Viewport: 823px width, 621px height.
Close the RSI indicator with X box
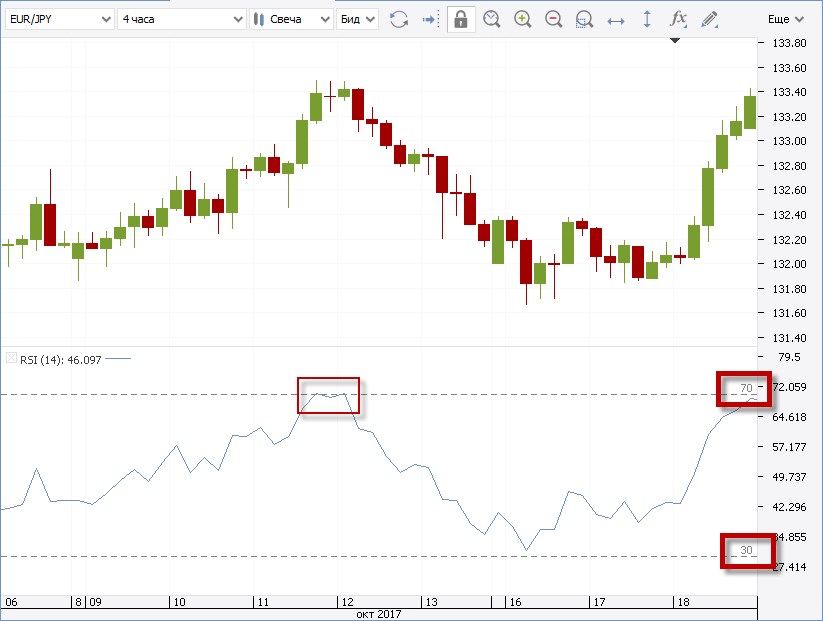tap(11, 358)
